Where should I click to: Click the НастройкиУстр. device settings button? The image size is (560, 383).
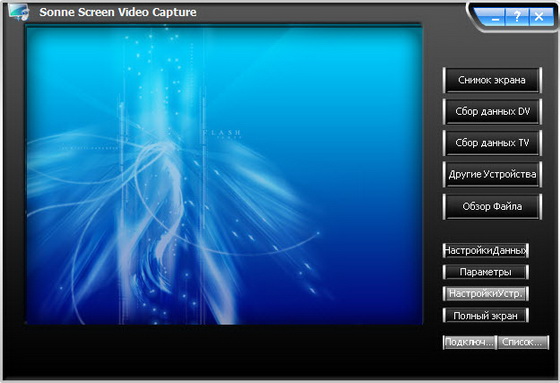(486, 294)
